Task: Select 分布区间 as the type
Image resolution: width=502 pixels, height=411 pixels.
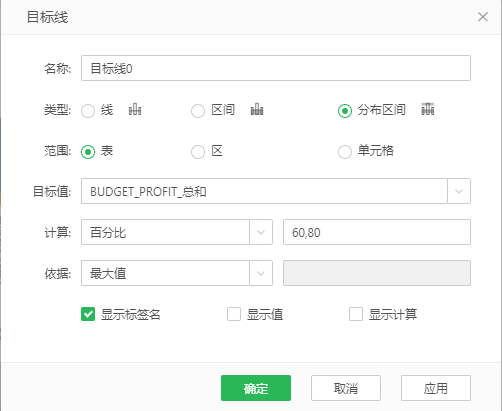Action: click(x=345, y=111)
